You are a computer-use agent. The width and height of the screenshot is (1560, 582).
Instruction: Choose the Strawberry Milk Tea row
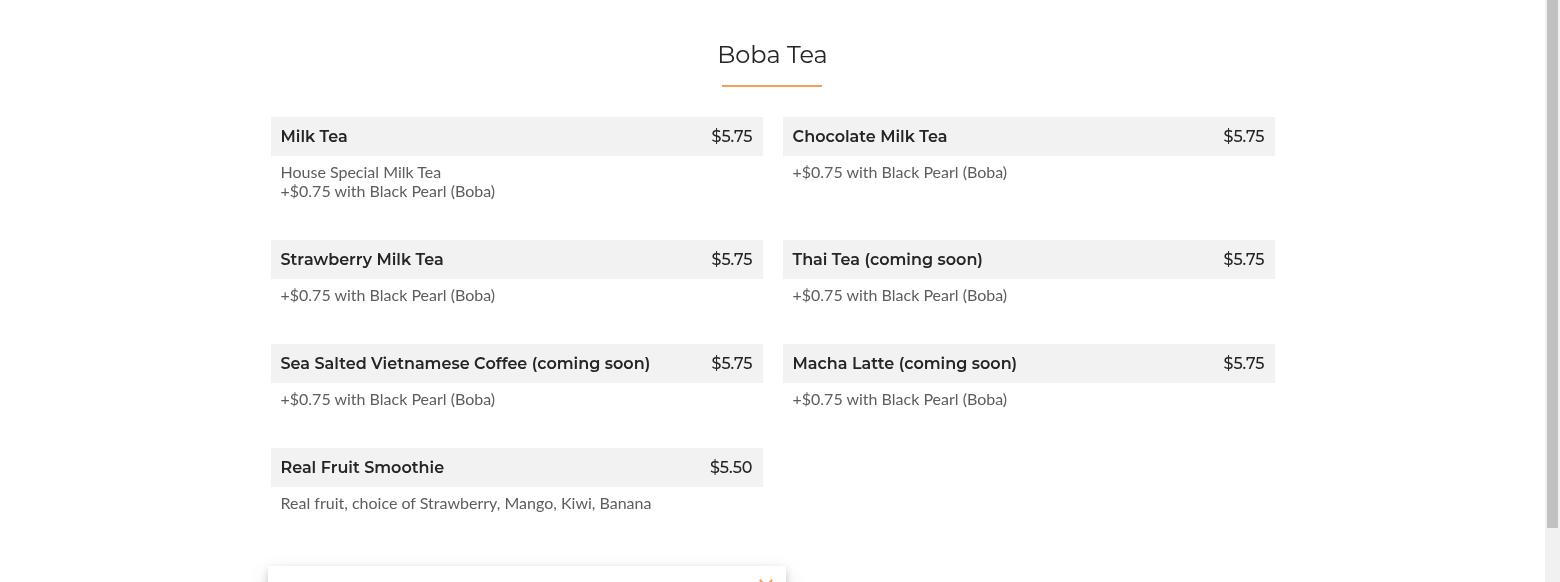(x=361, y=259)
